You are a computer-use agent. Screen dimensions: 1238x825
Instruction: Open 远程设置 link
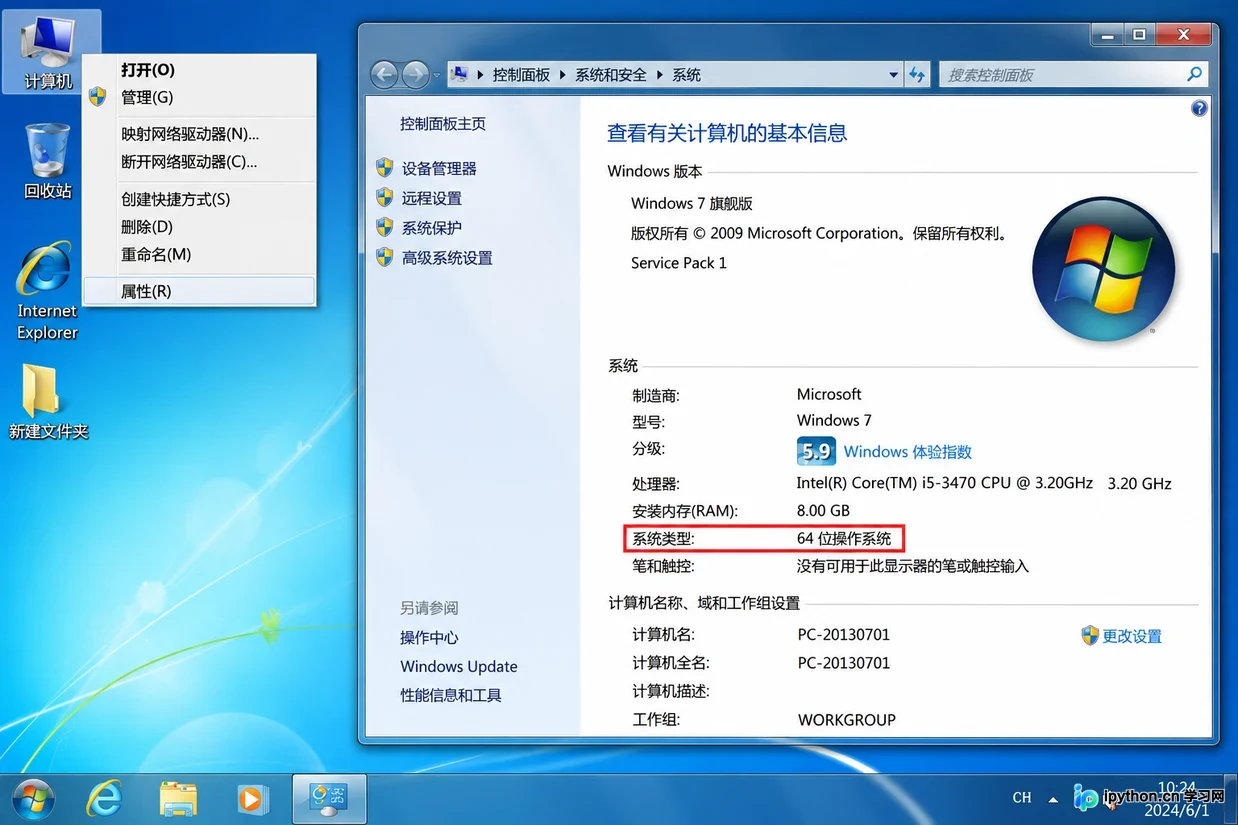tap(432, 199)
